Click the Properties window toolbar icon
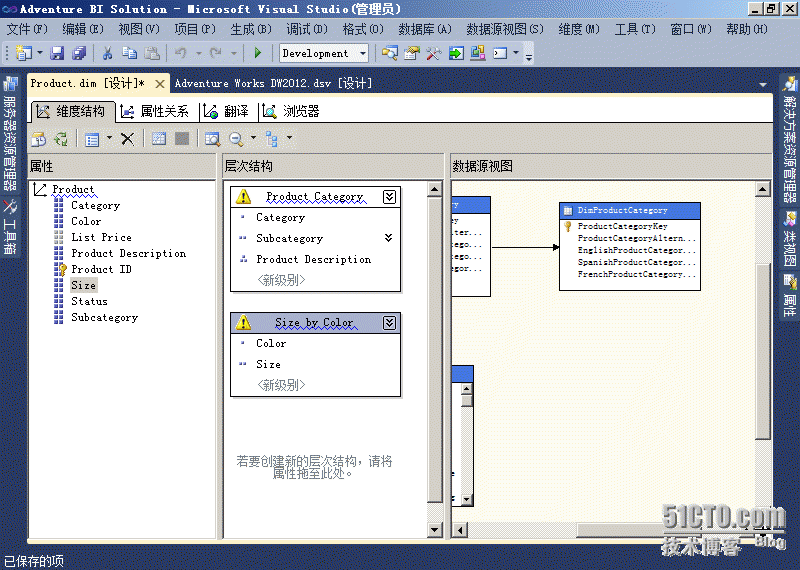This screenshot has width=800, height=570. (x=412, y=53)
